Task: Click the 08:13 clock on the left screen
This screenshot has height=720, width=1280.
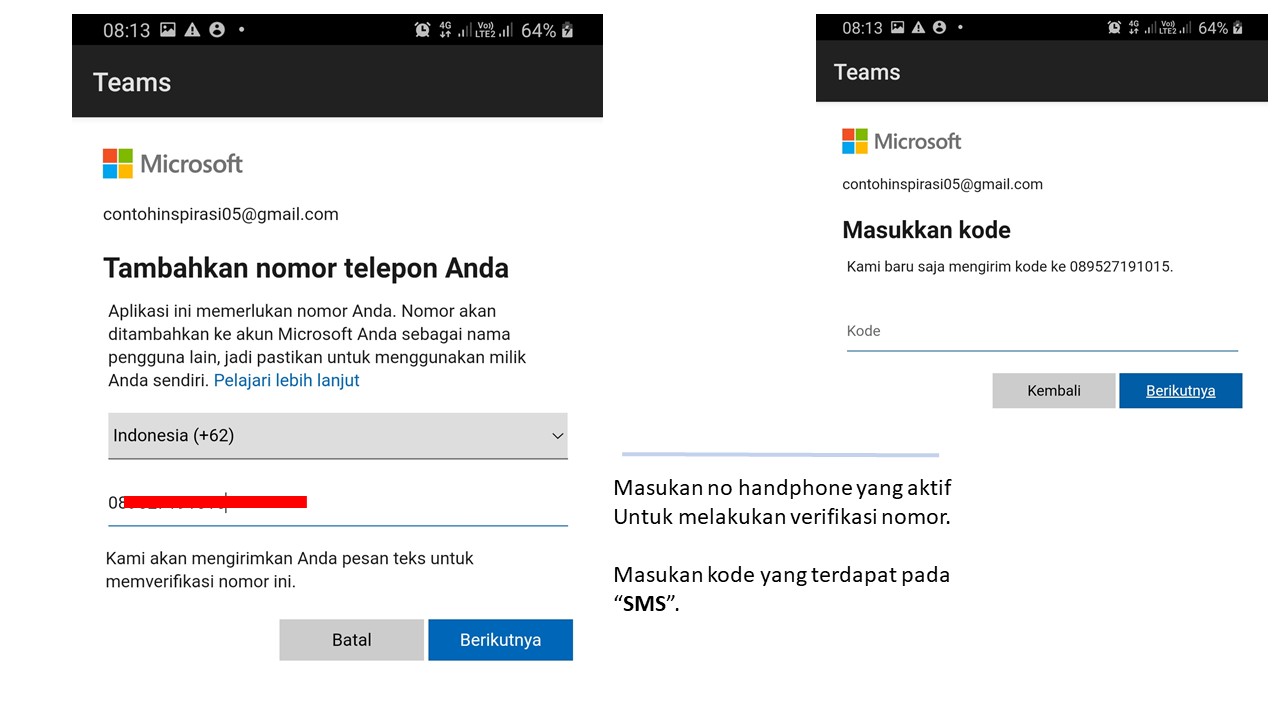Action: coord(127,30)
